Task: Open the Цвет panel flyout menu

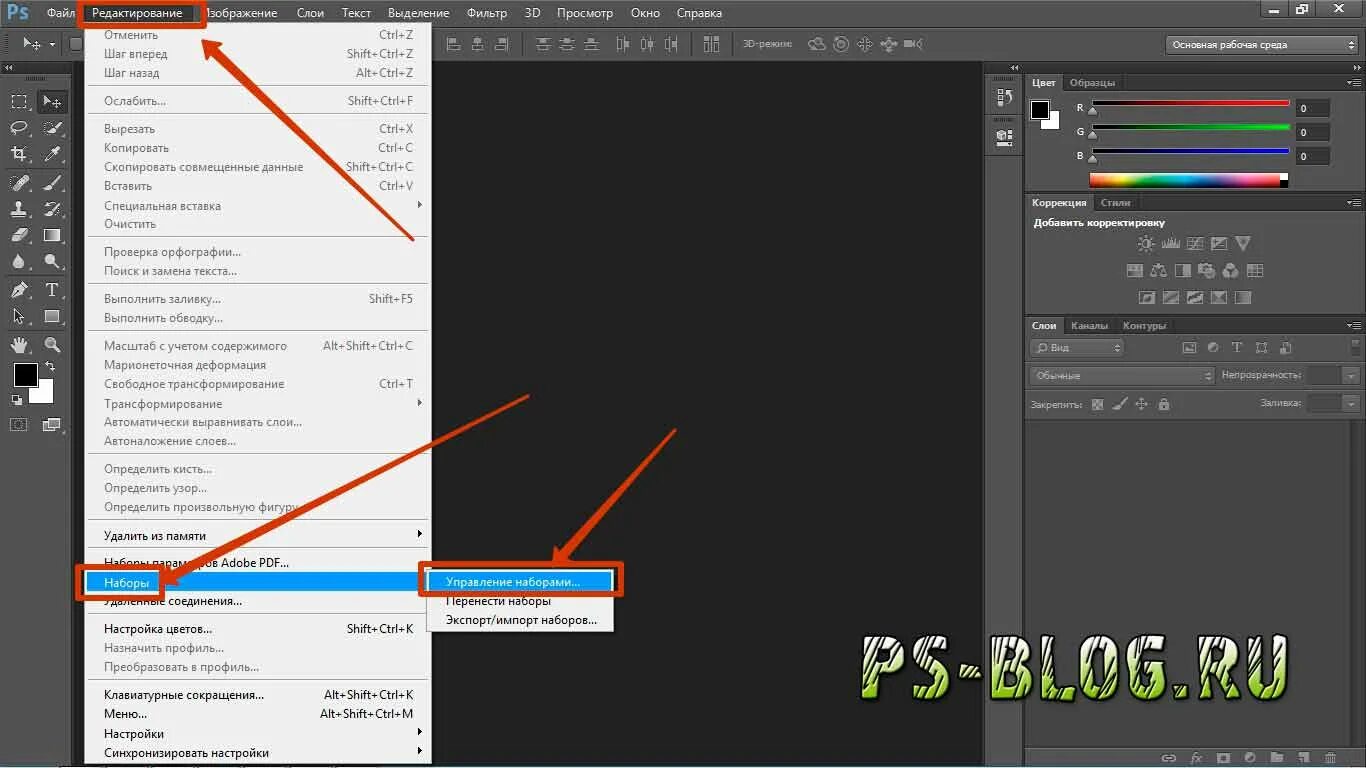Action: (1354, 83)
